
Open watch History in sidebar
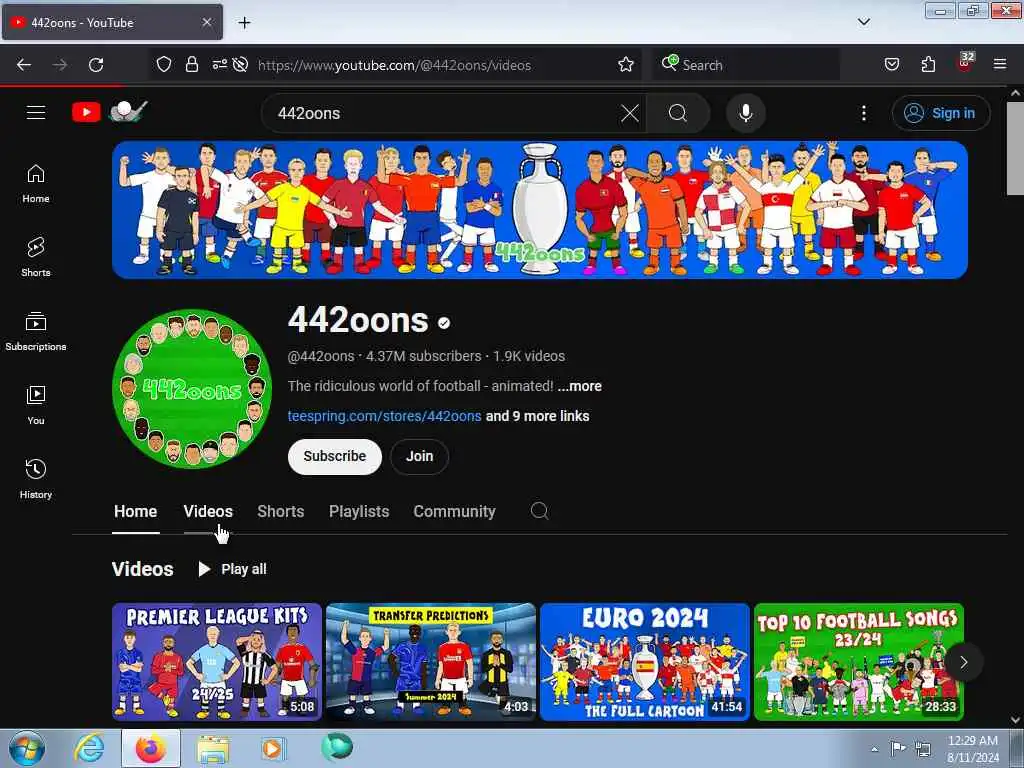tap(36, 479)
